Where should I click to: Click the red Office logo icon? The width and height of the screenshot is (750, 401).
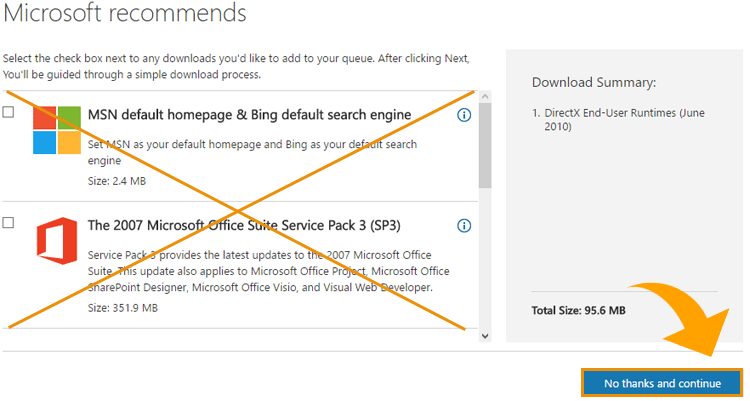(x=57, y=241)
